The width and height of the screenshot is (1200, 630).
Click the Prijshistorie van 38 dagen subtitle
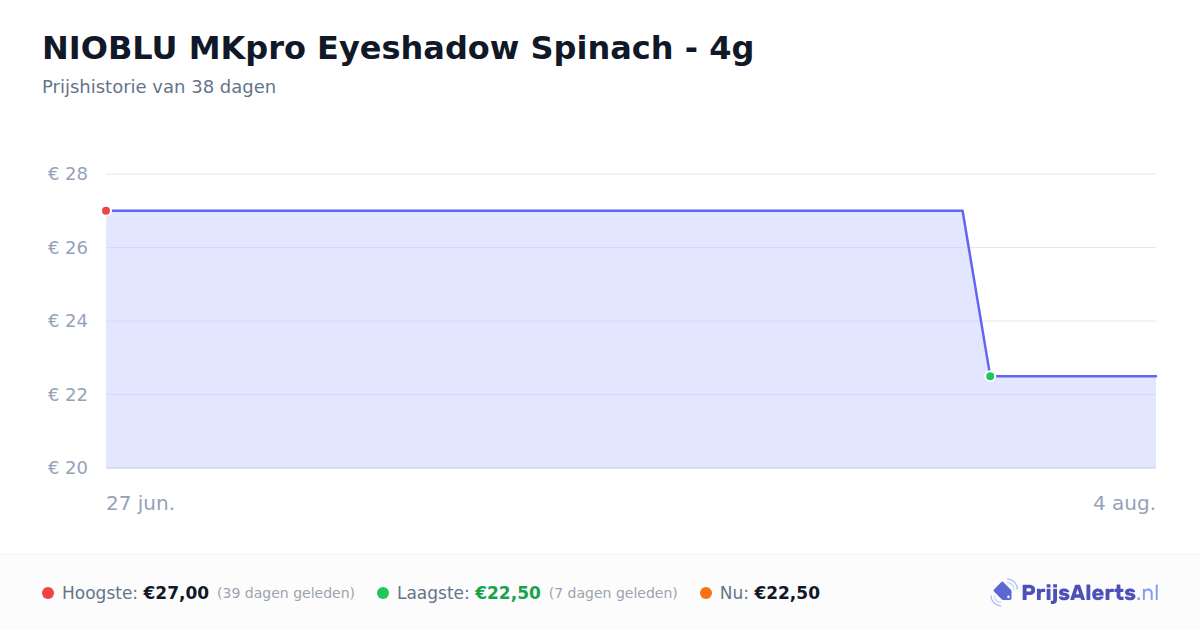[159, 87]
